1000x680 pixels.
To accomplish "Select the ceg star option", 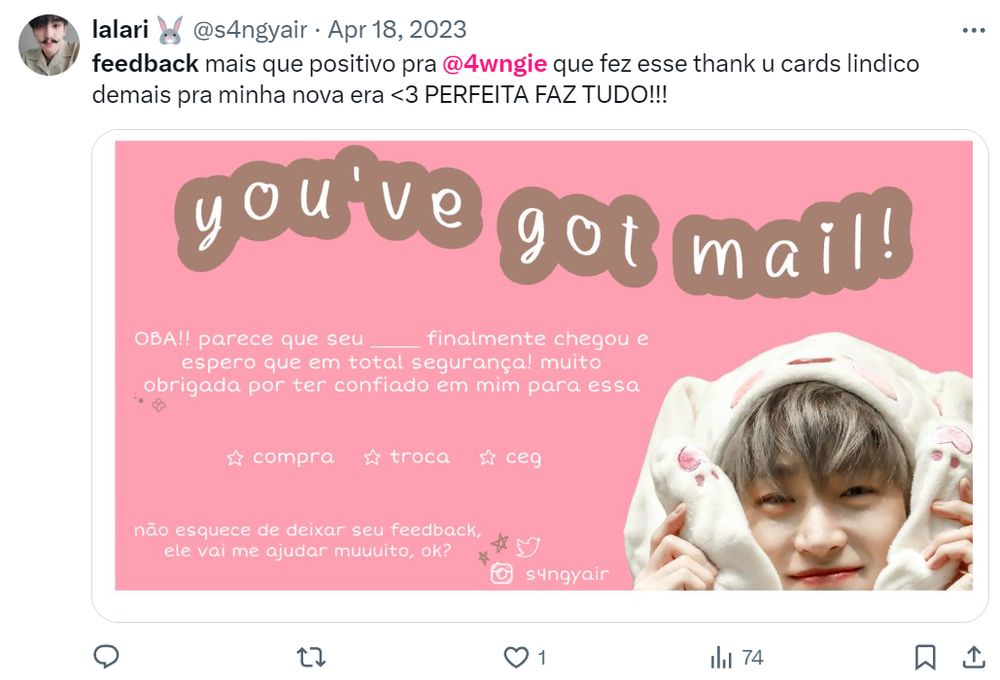I will click(510, 457).
